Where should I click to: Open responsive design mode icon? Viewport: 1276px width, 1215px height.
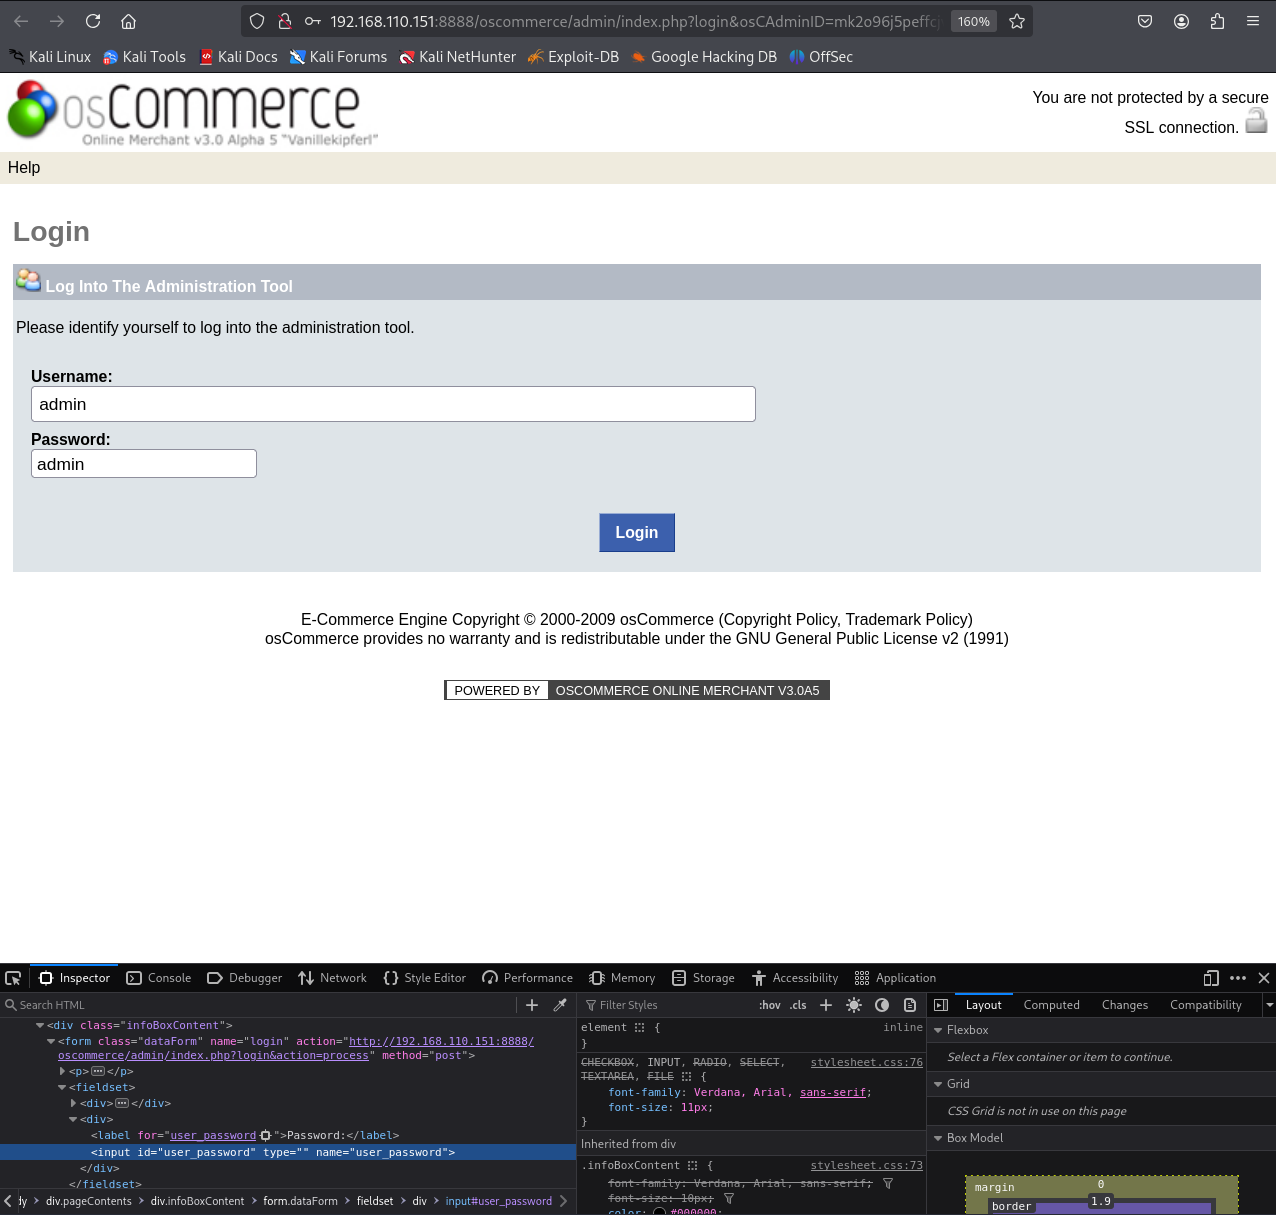point(1211,978)
